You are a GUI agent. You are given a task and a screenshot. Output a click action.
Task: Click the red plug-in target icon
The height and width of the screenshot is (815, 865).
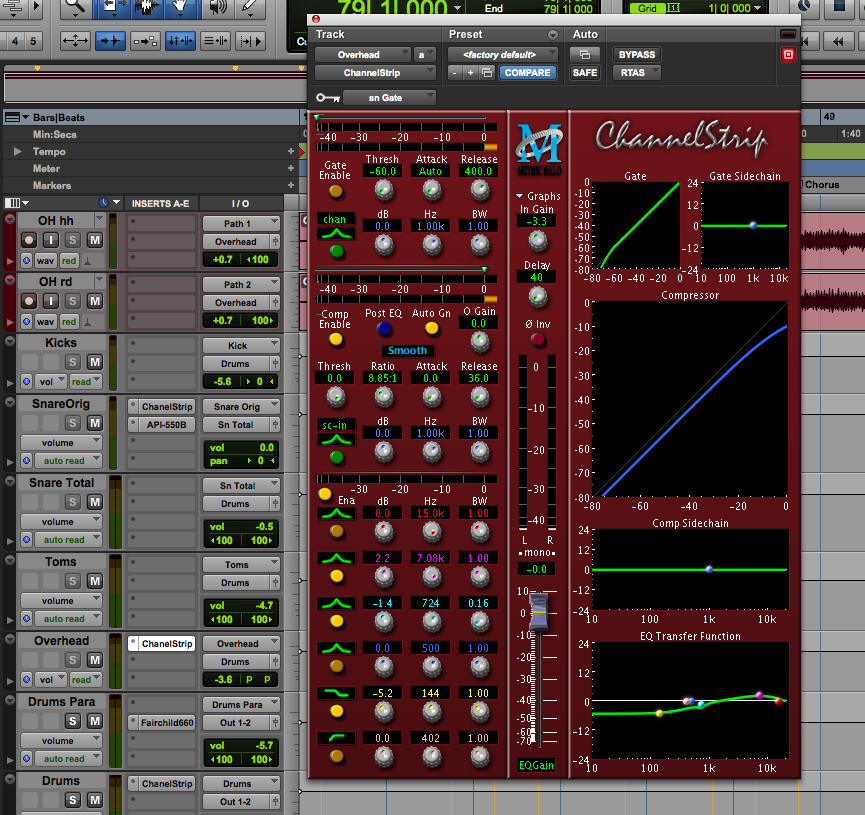[x=788, y=55]
